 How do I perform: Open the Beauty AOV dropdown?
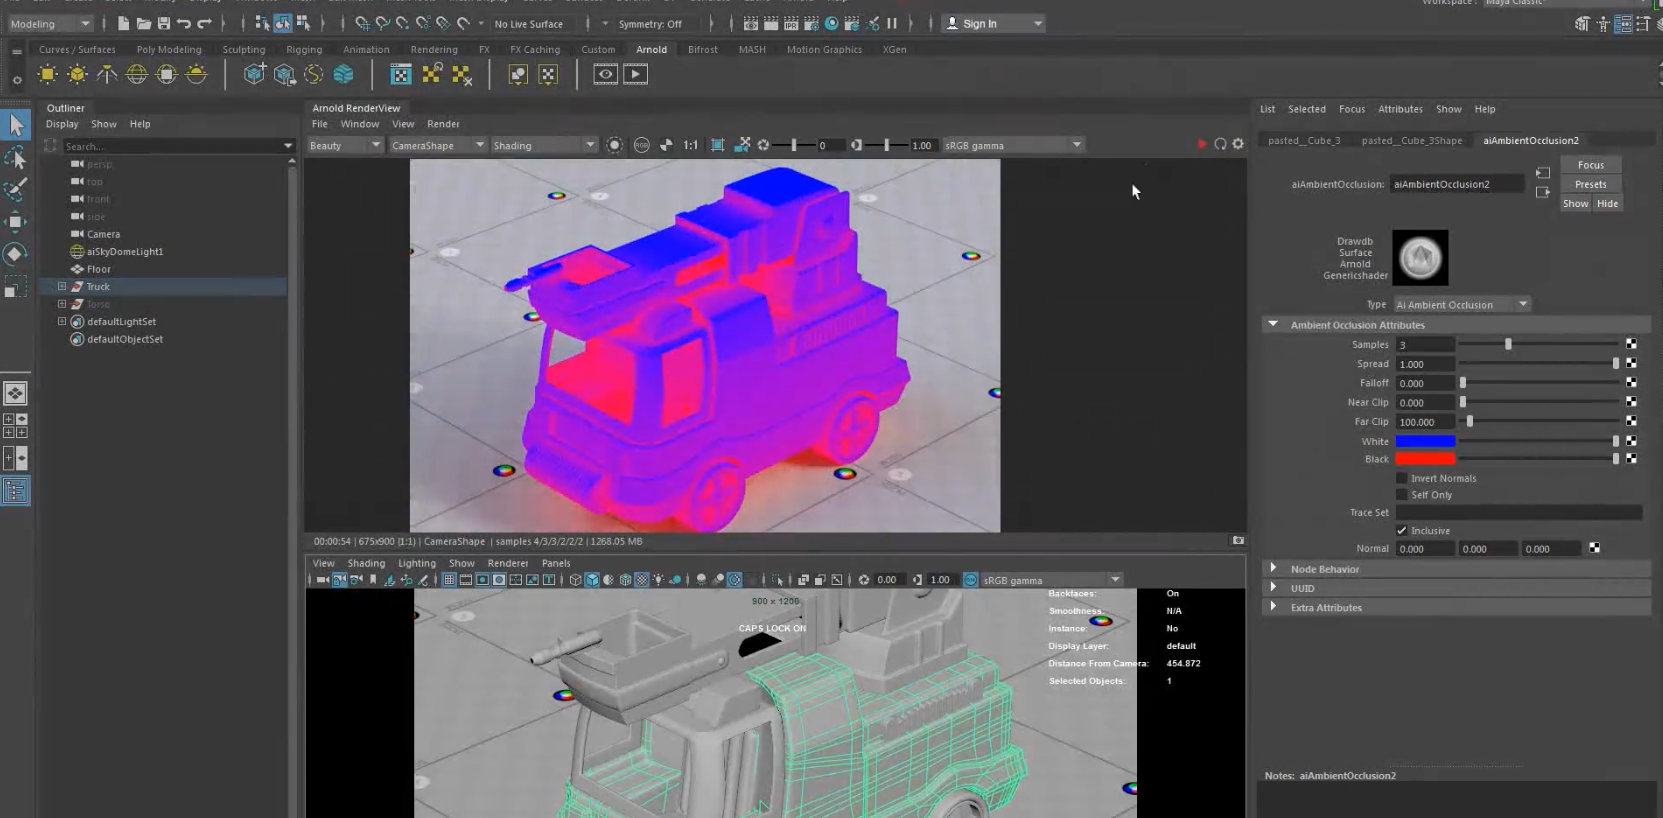(x=345, y=145)
